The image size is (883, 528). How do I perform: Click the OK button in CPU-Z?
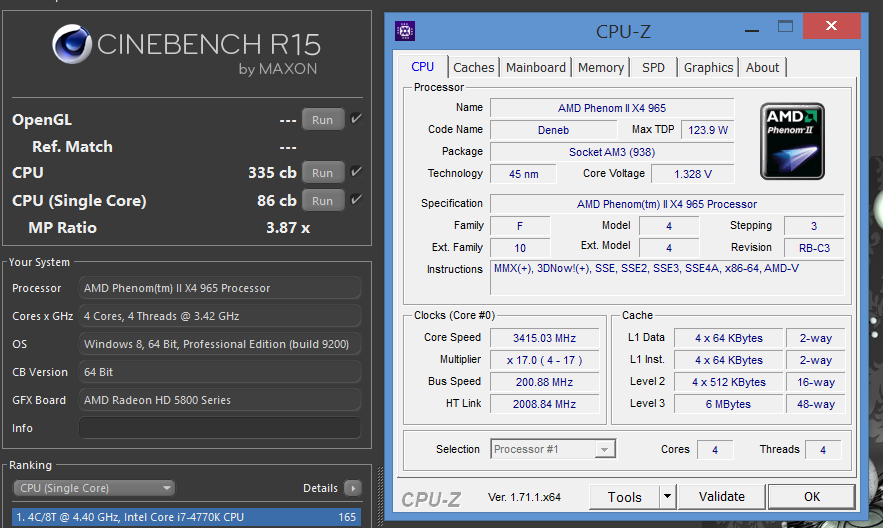[x=811, y=496]
